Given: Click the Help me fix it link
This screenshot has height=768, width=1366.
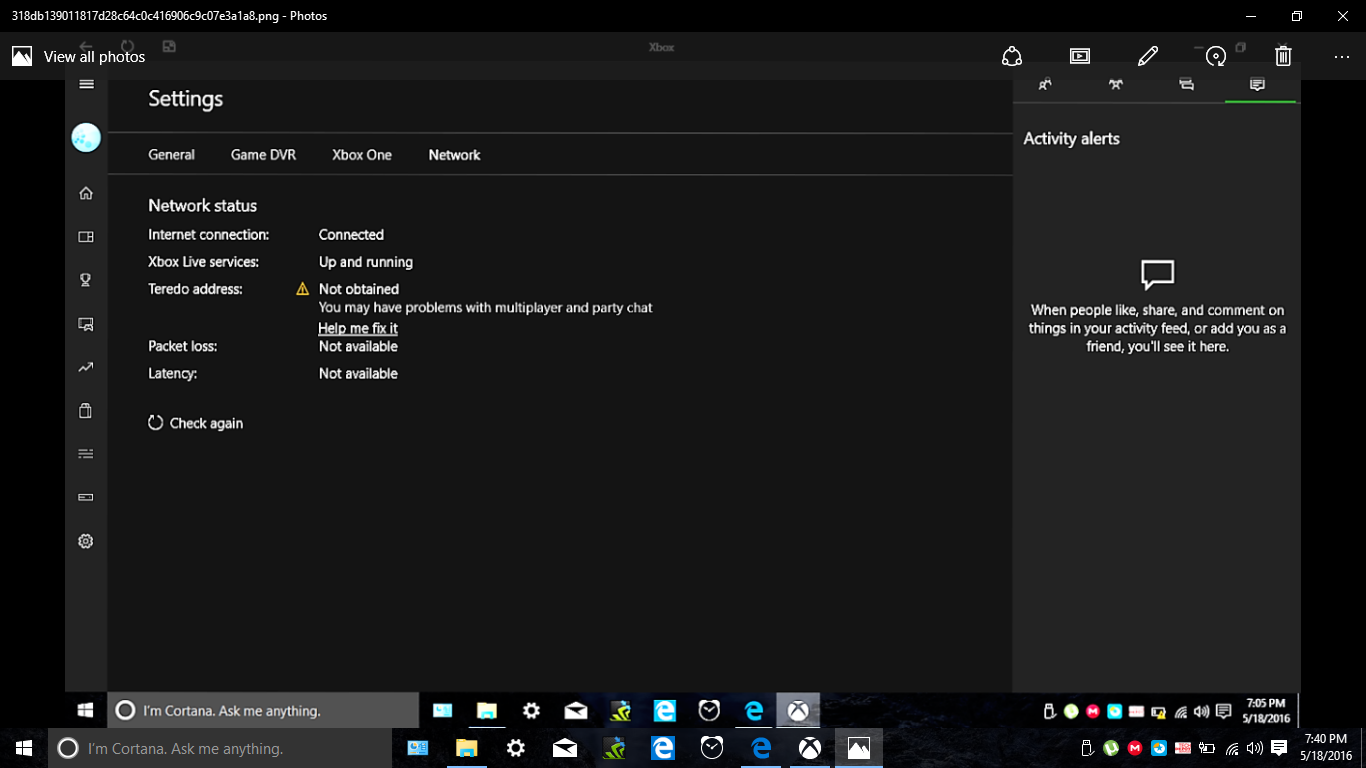Looking at the screenshot, I should pos(358,328).
